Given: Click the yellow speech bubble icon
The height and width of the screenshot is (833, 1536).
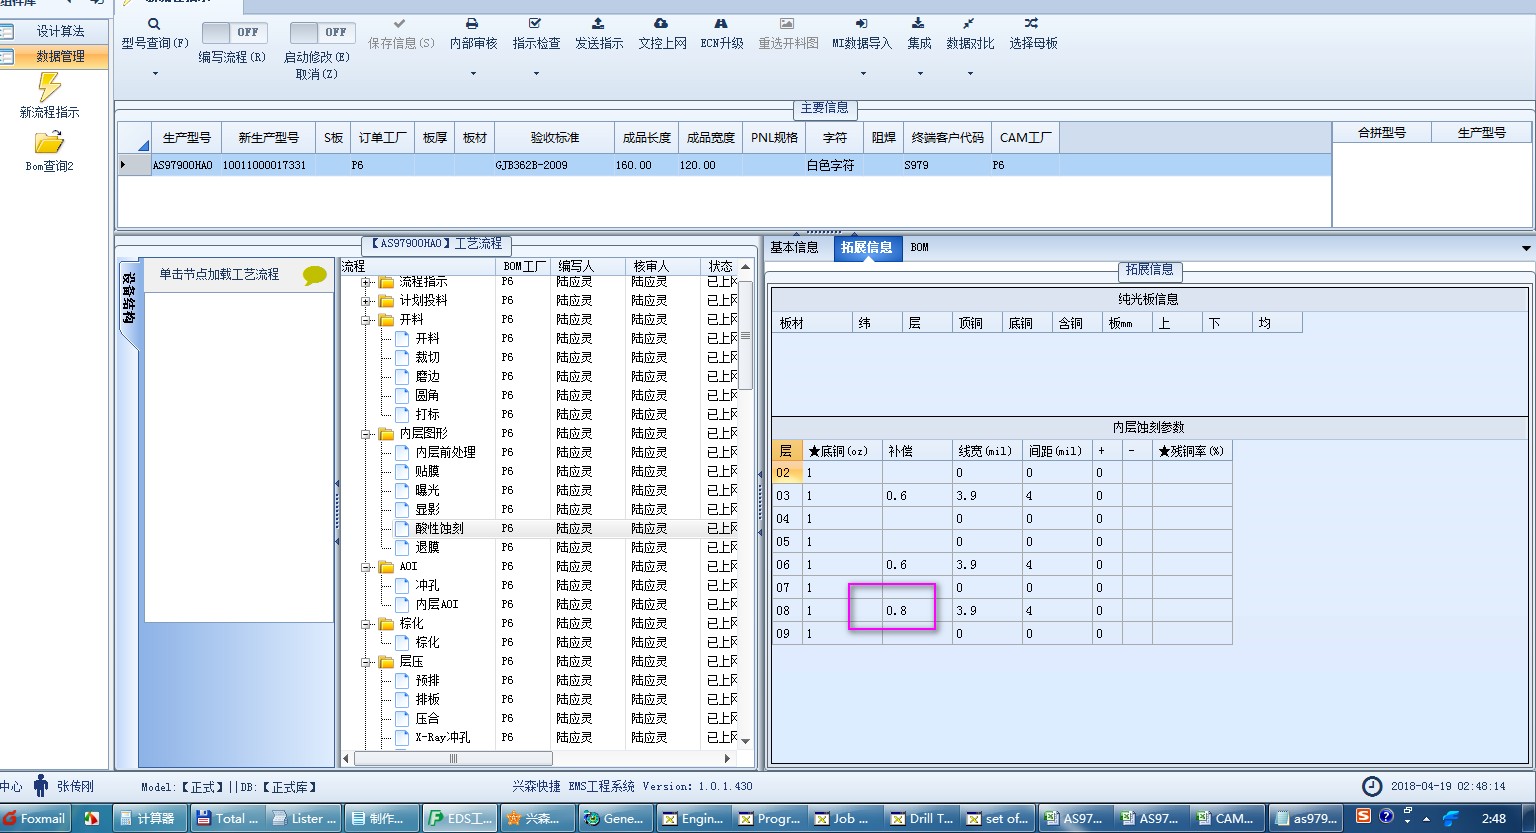Looking at the screenshot, I should point(315,275).
